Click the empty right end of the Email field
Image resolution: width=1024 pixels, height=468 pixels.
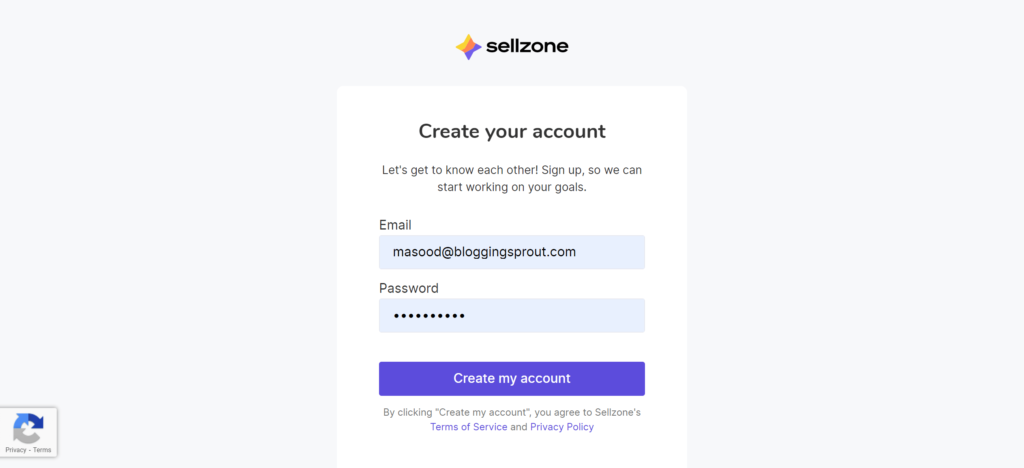tap(611, 252)
